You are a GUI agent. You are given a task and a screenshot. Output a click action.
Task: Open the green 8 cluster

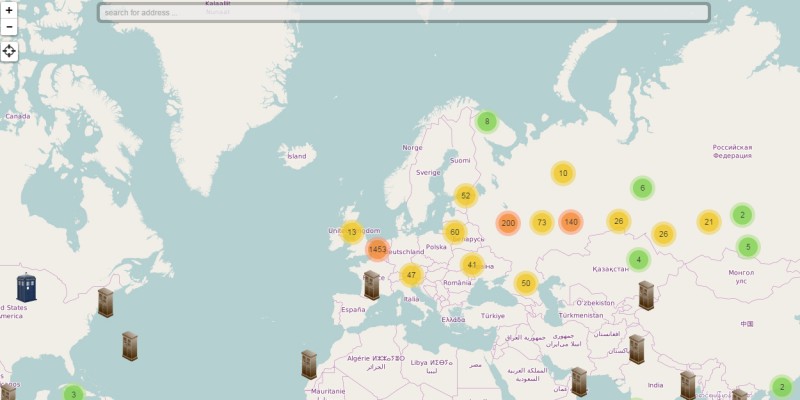click(487, 122)
